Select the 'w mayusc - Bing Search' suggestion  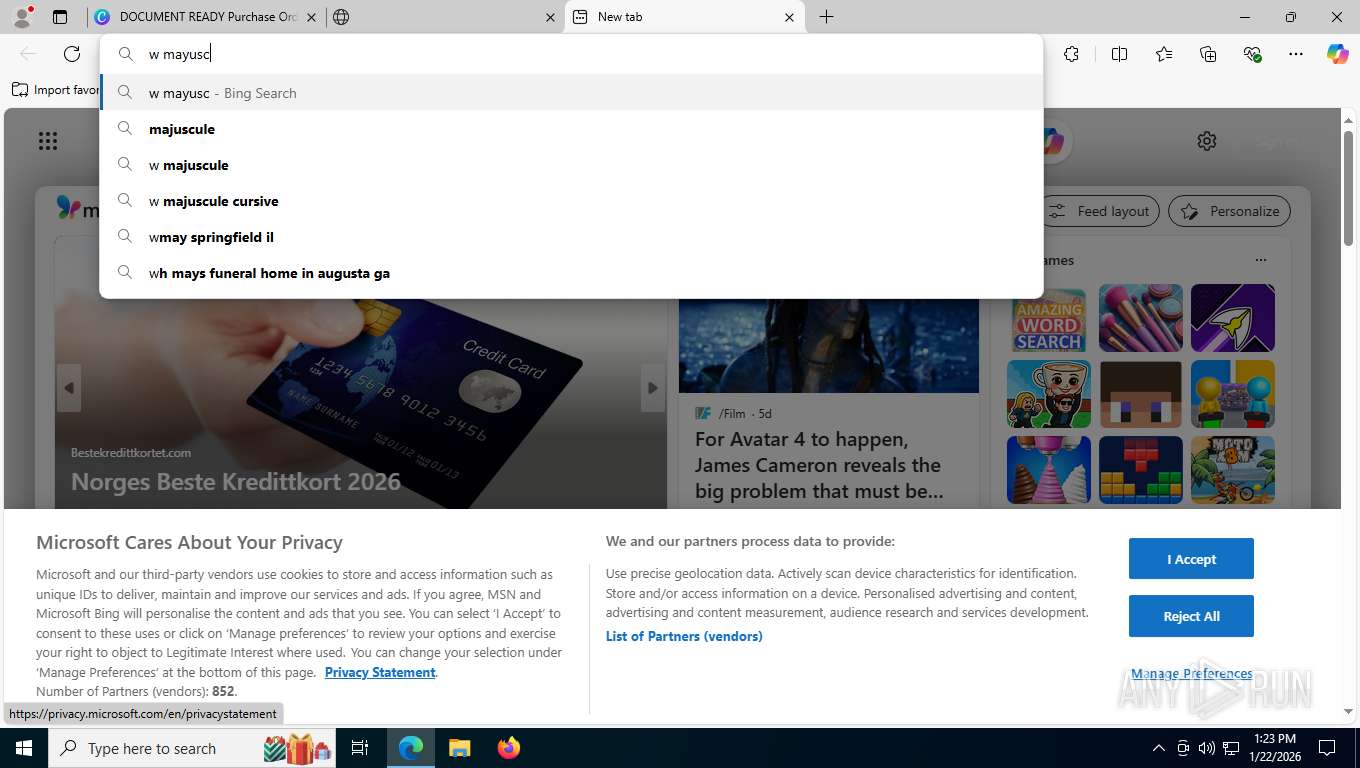[x=572, y=93]
